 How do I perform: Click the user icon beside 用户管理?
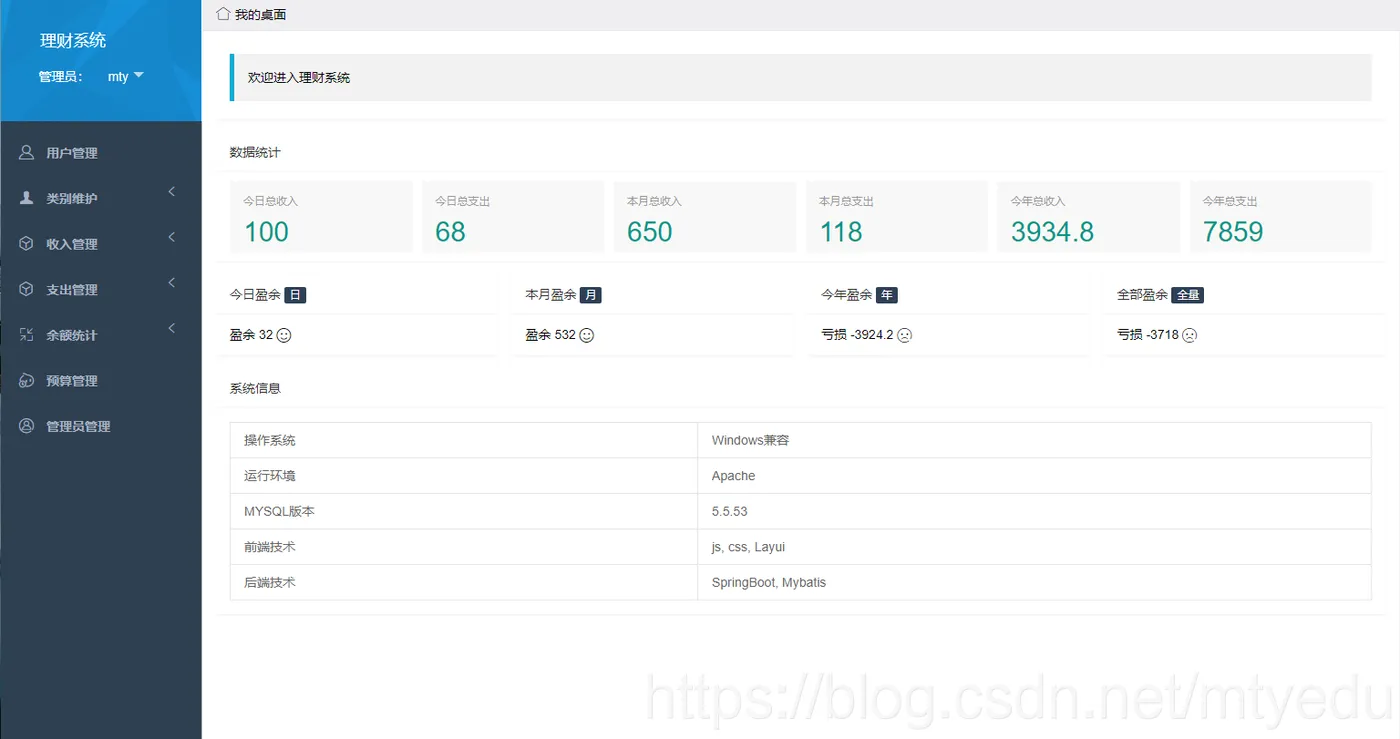27,153
